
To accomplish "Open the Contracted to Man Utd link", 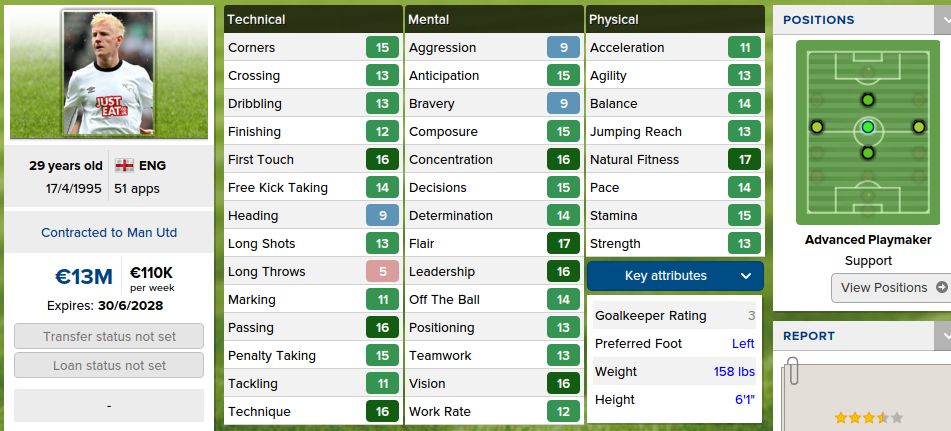I will [x=109, y=232].
